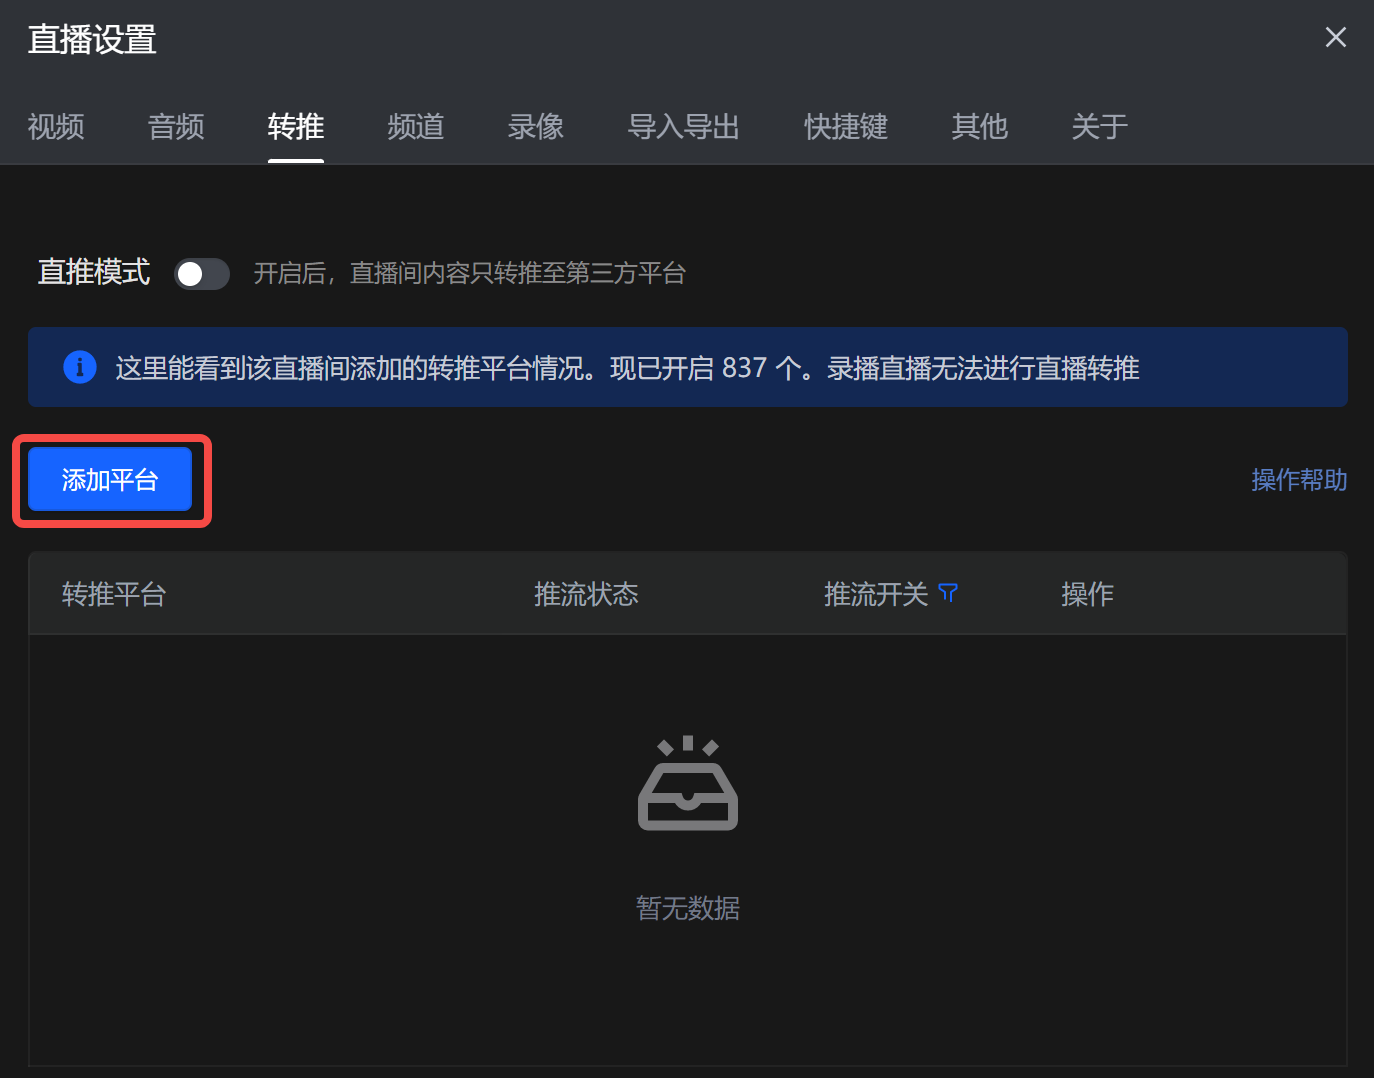The height and width of the screenshot is (1078, 1374).
Task: Open the 操作帮助 link
Action: coord(1299,480)
